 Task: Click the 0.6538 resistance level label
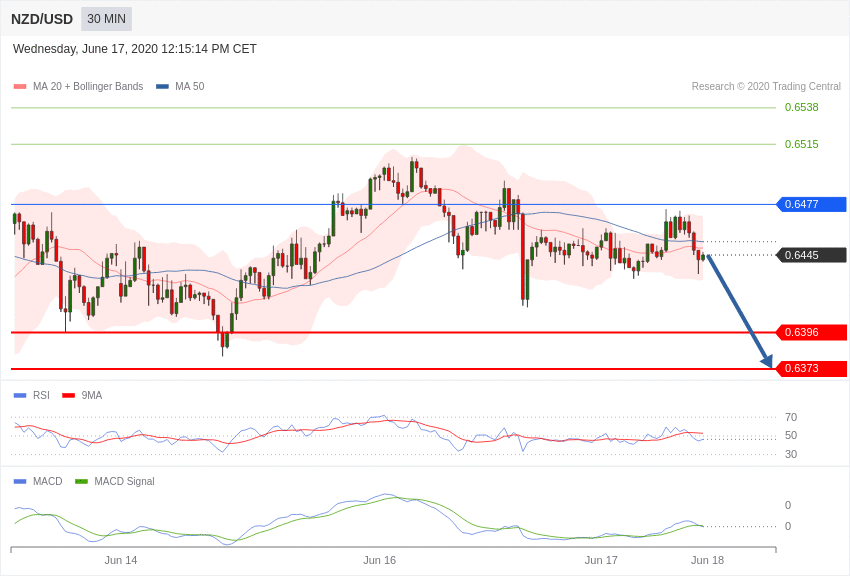point(802,107)
